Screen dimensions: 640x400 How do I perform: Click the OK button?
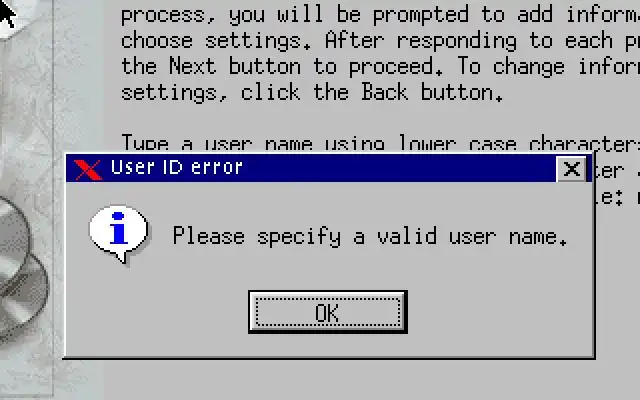[328, 312]
